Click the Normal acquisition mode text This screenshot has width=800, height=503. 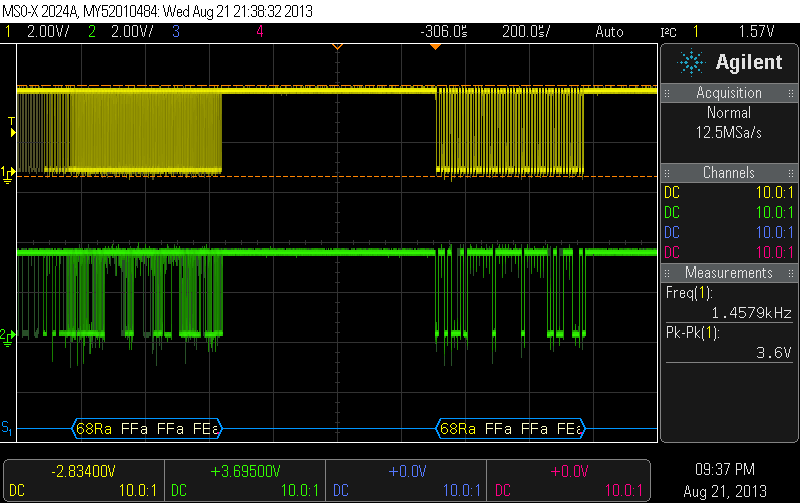point(729,113)
